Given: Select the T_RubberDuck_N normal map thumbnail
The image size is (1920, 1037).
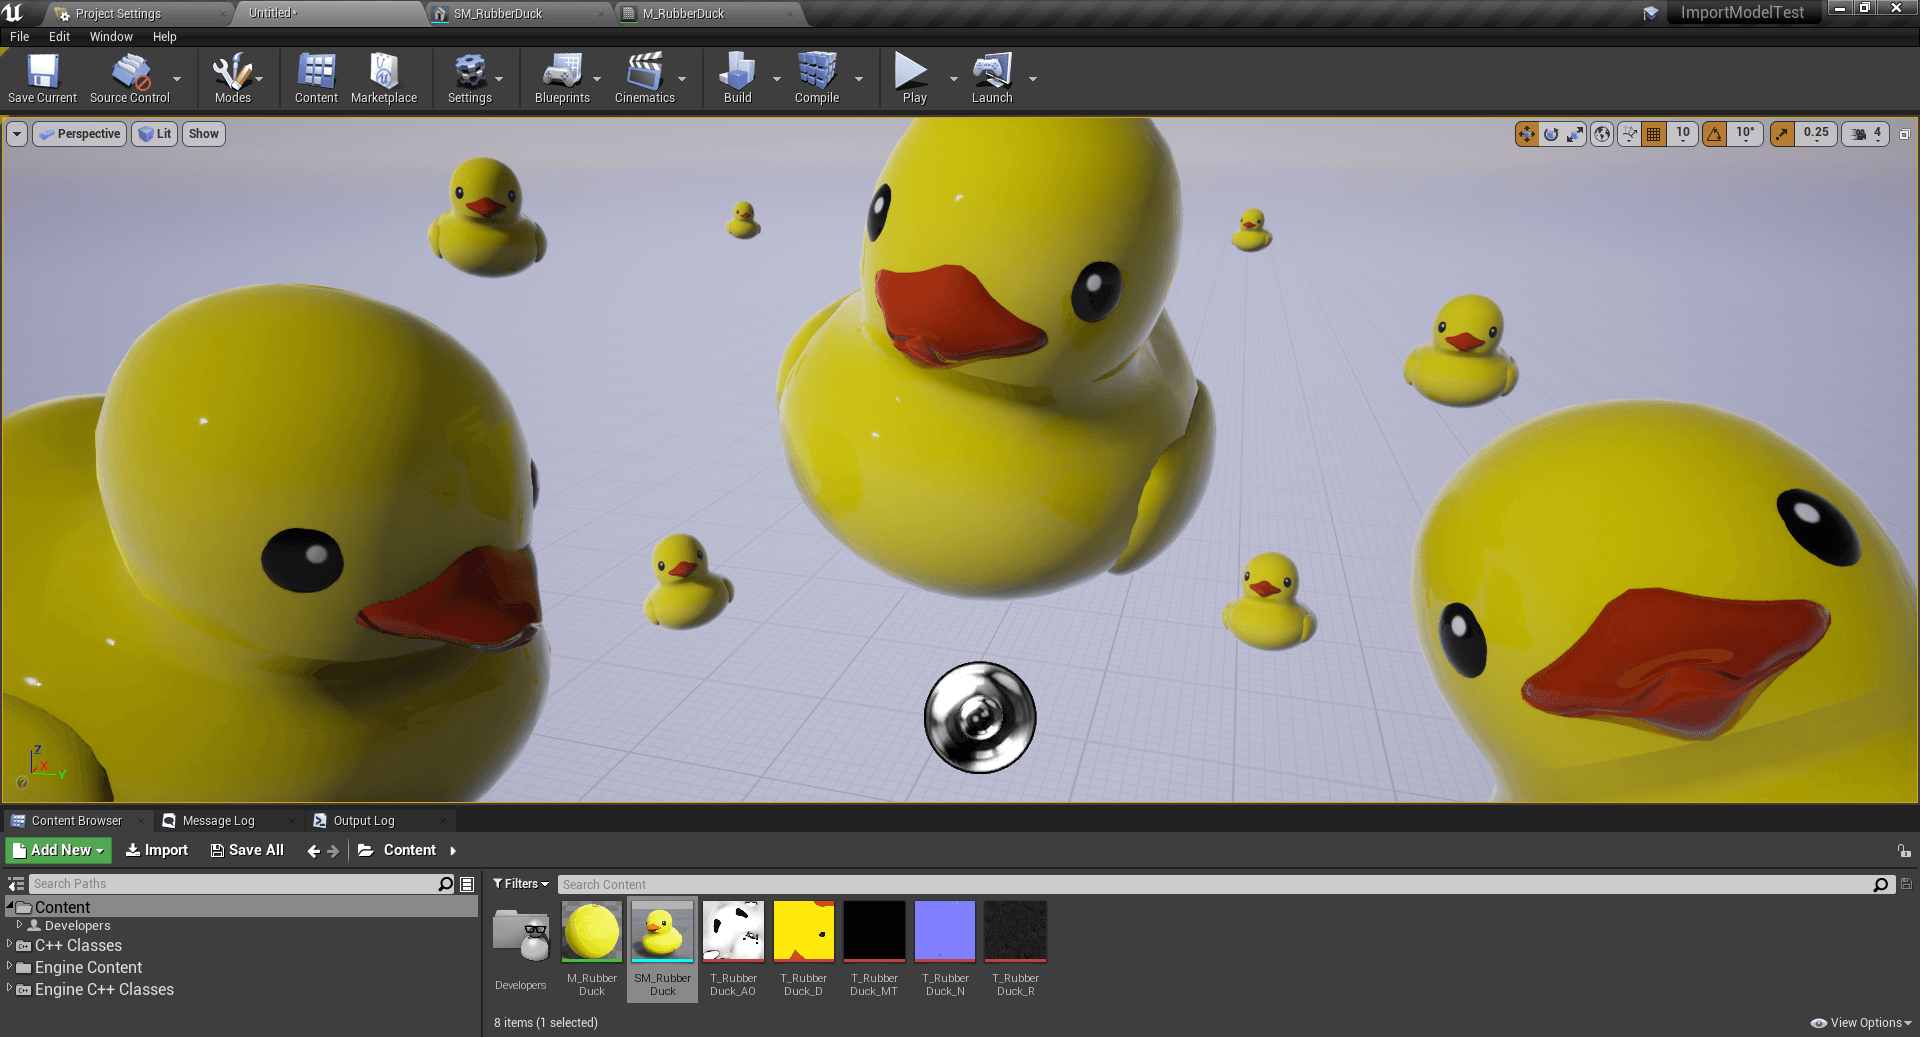Looking at the screenshot, I should pos(945,931).
